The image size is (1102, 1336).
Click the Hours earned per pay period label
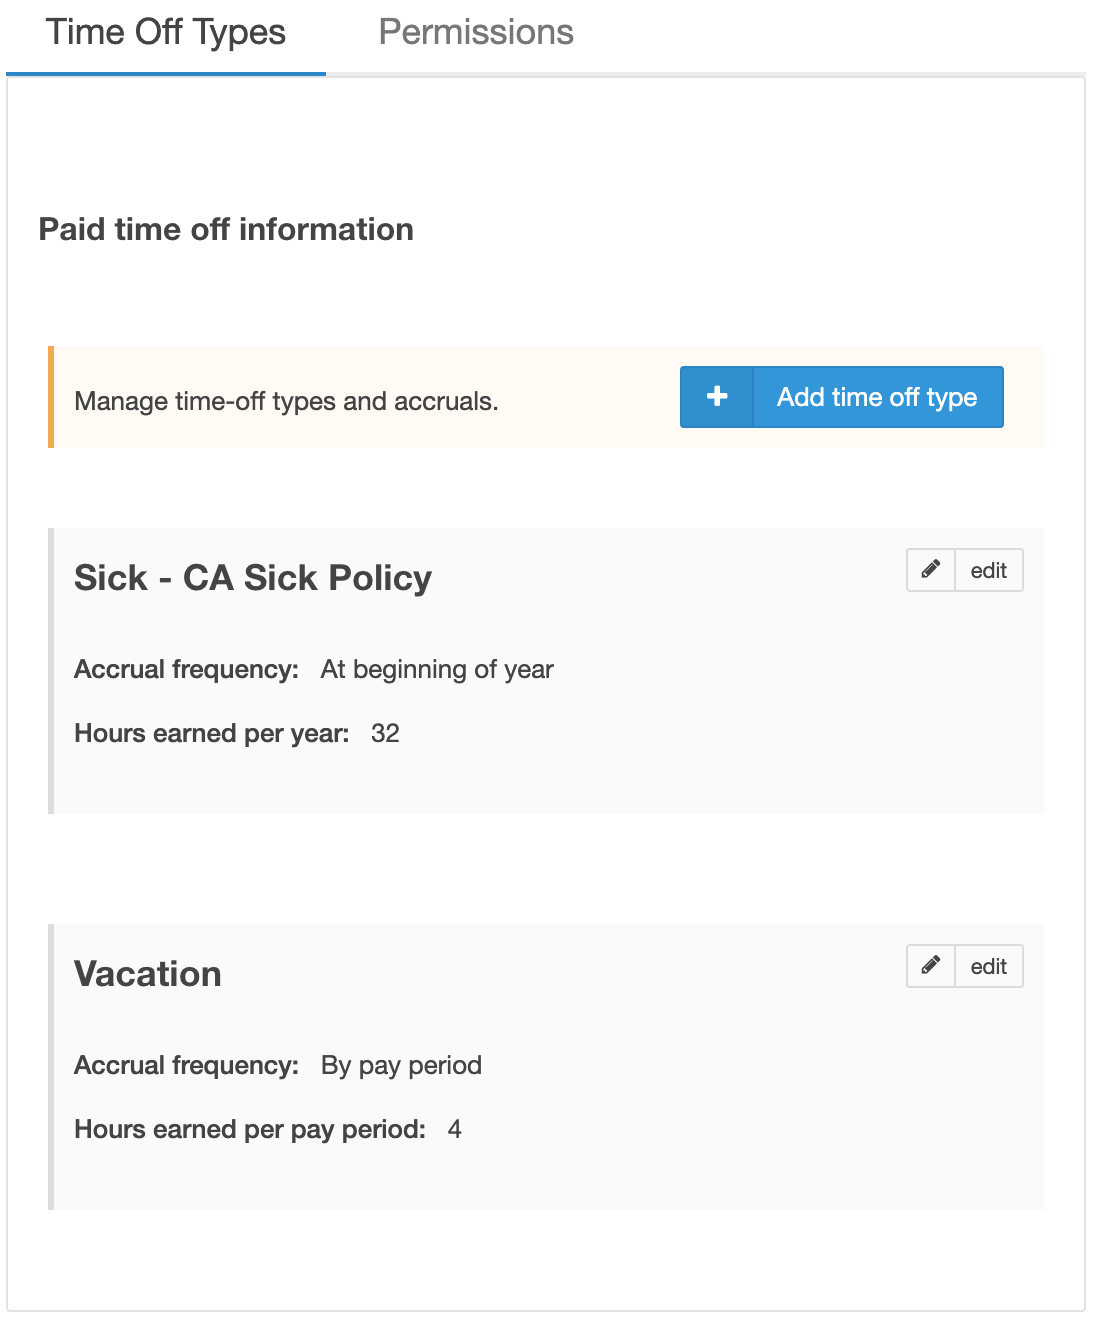tap(250, 1129)
